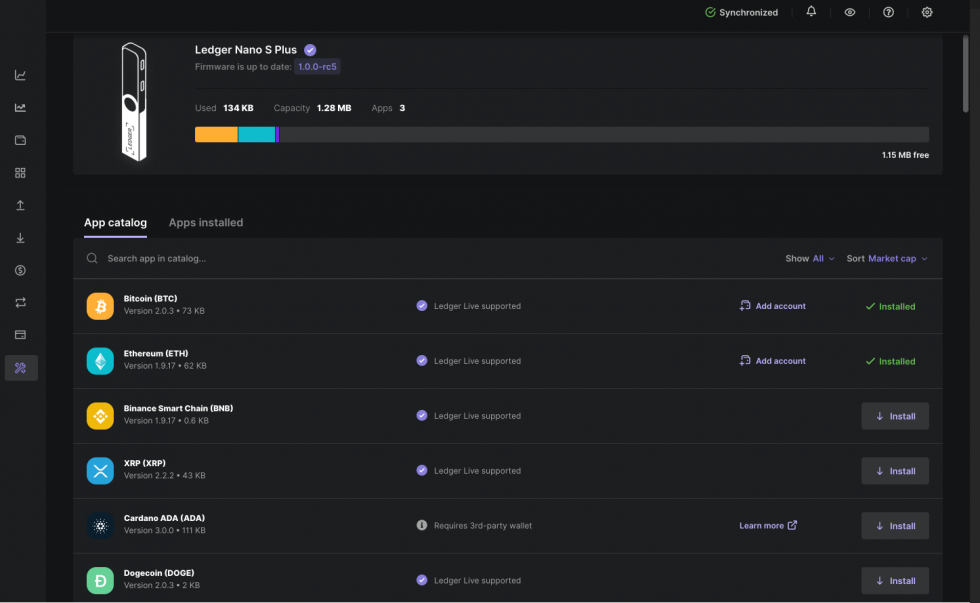
Task: Click Learn more for Cardano ADA
Action: pos(767,525)
